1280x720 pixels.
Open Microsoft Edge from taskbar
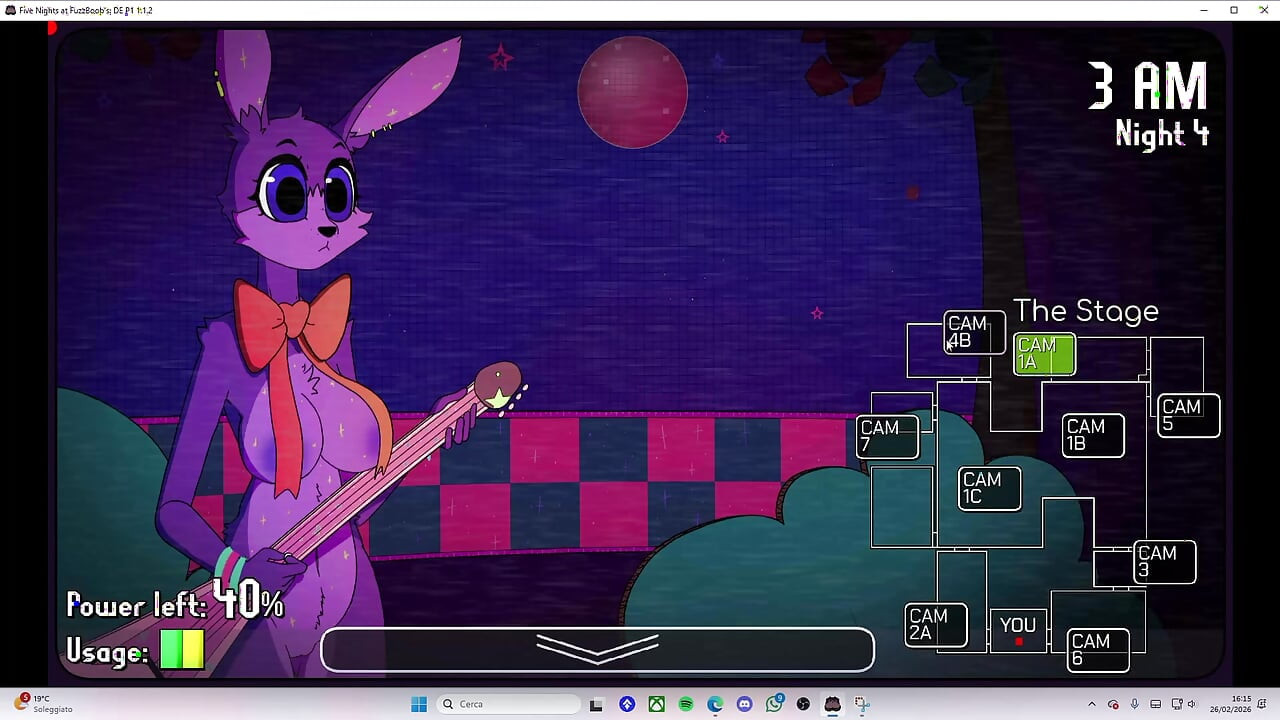(x=715, y=704)
